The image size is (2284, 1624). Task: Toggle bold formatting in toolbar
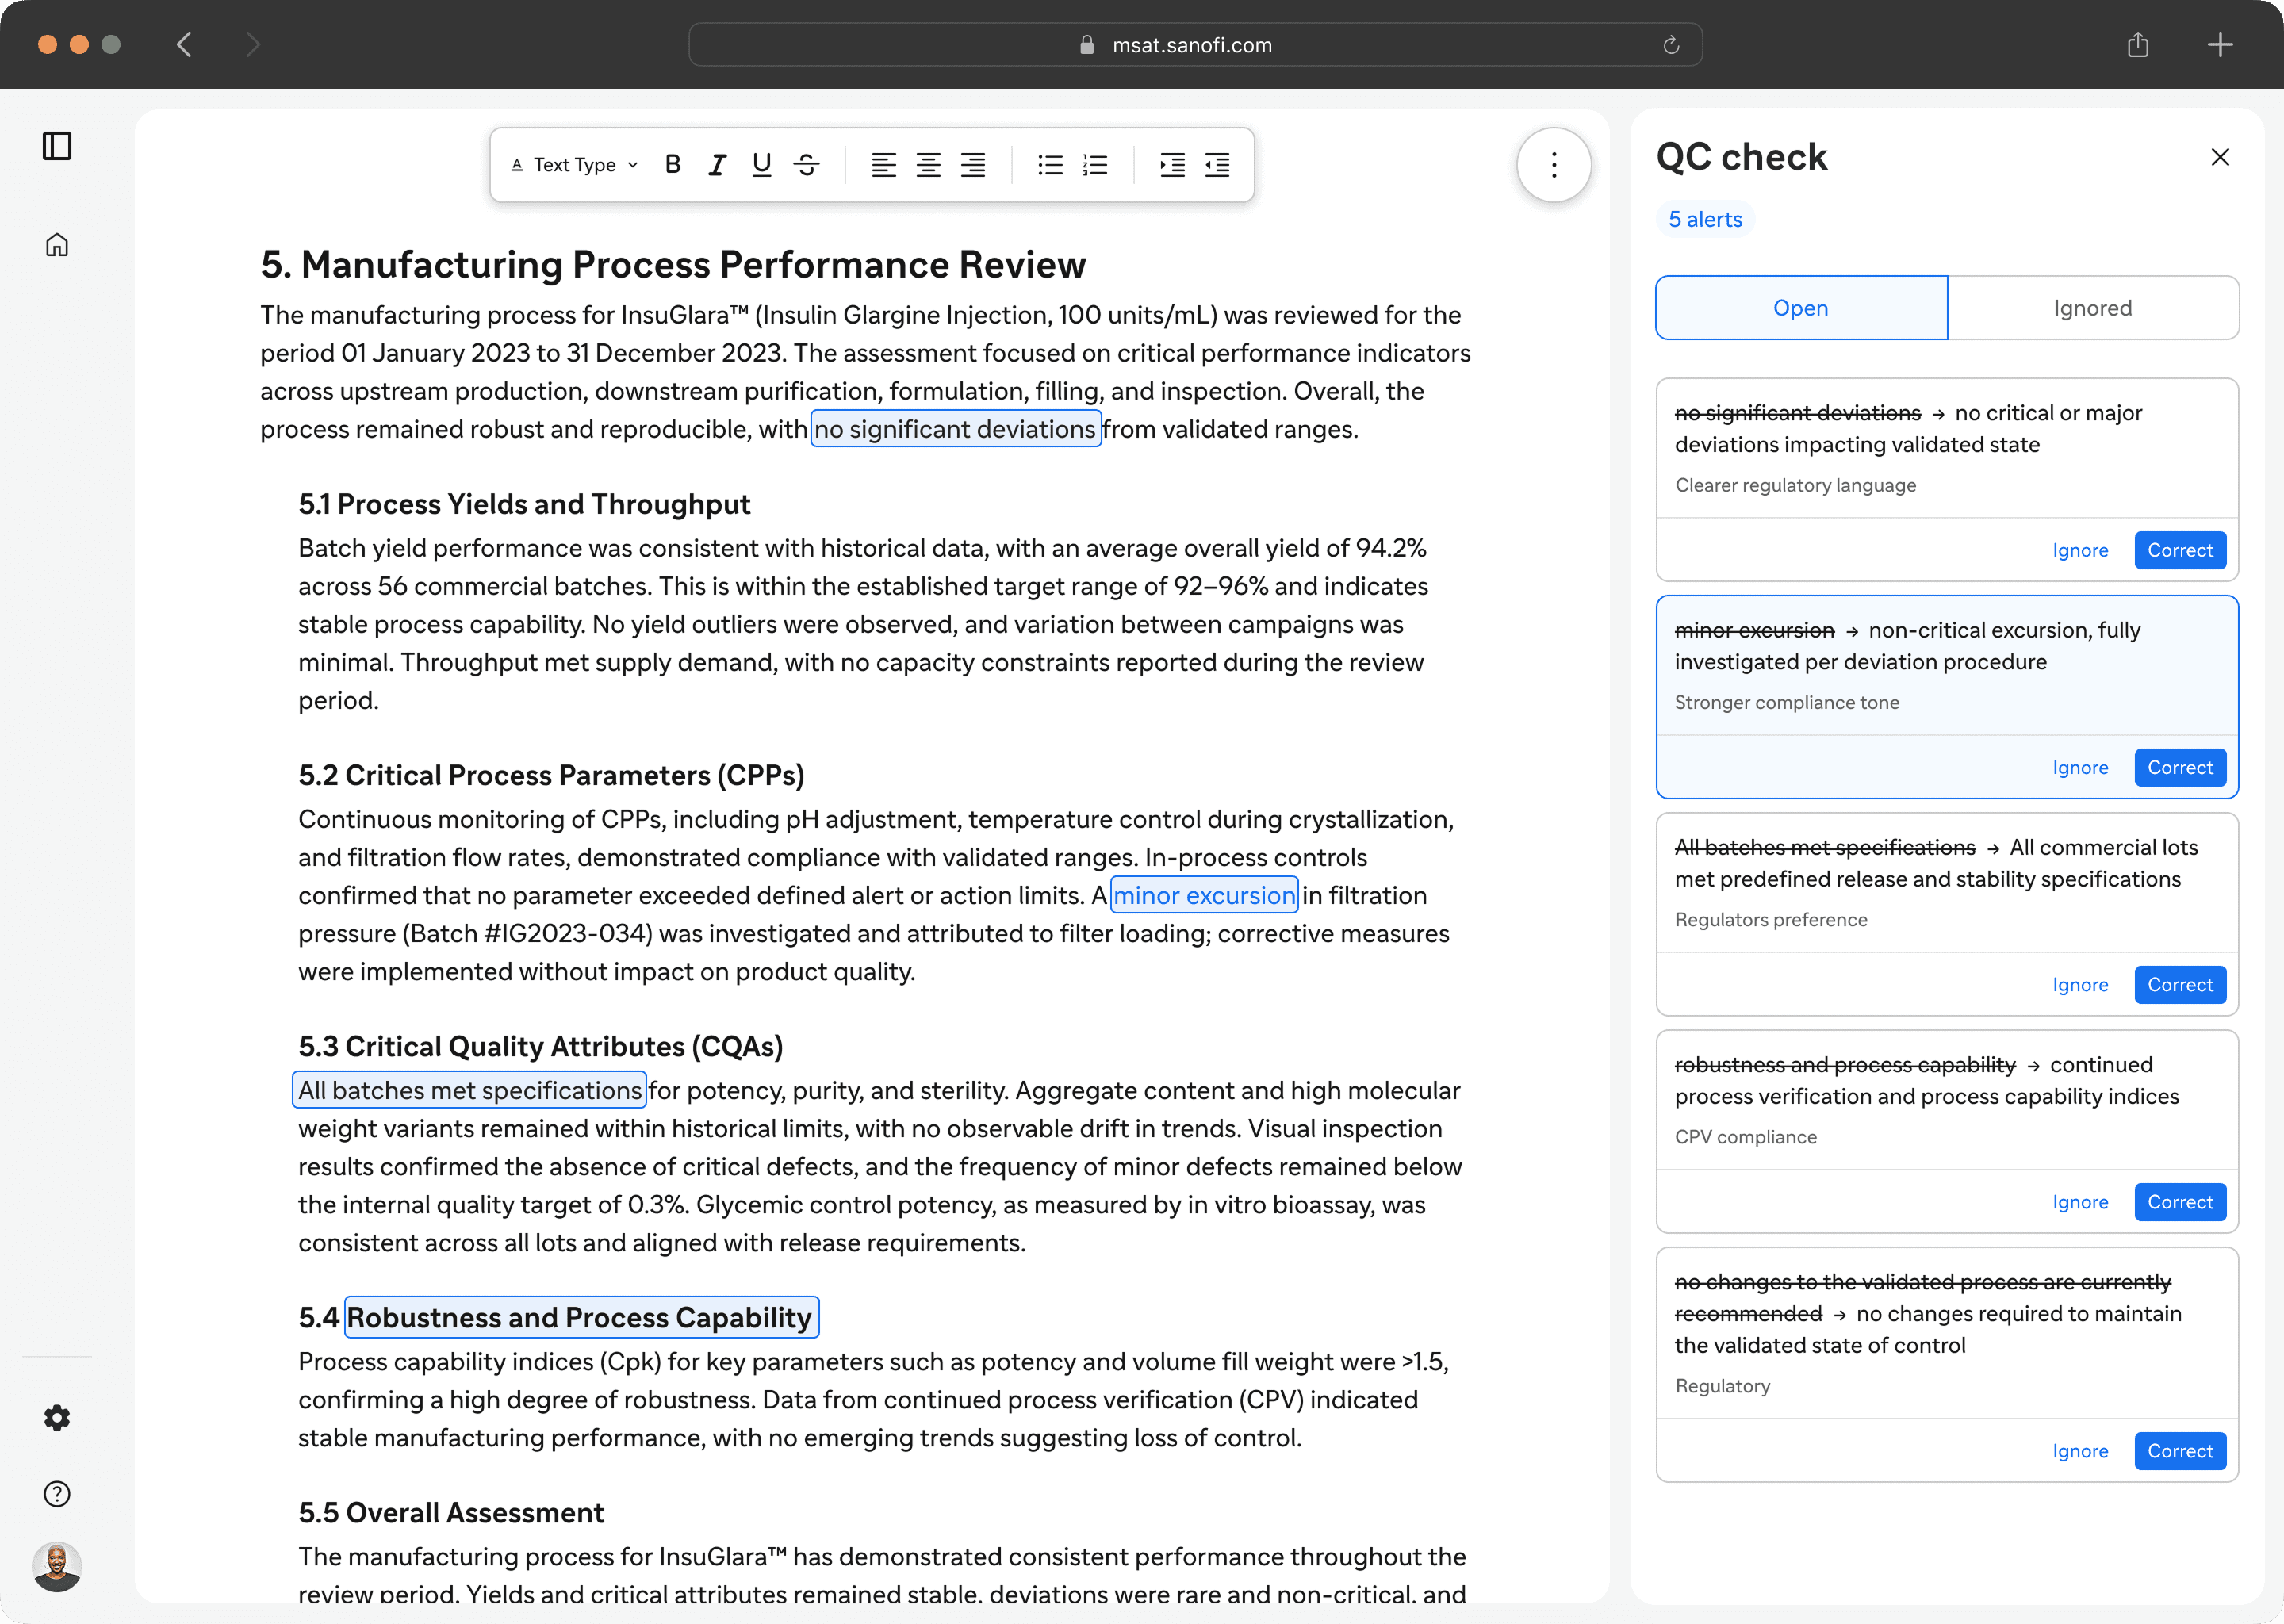[x=673, y=165]
